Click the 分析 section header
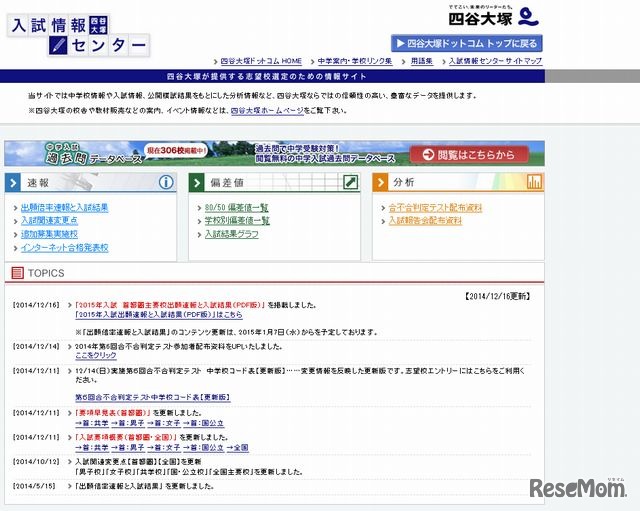Image resolution: width=640 pixels, height=511 pixels. 458,182
